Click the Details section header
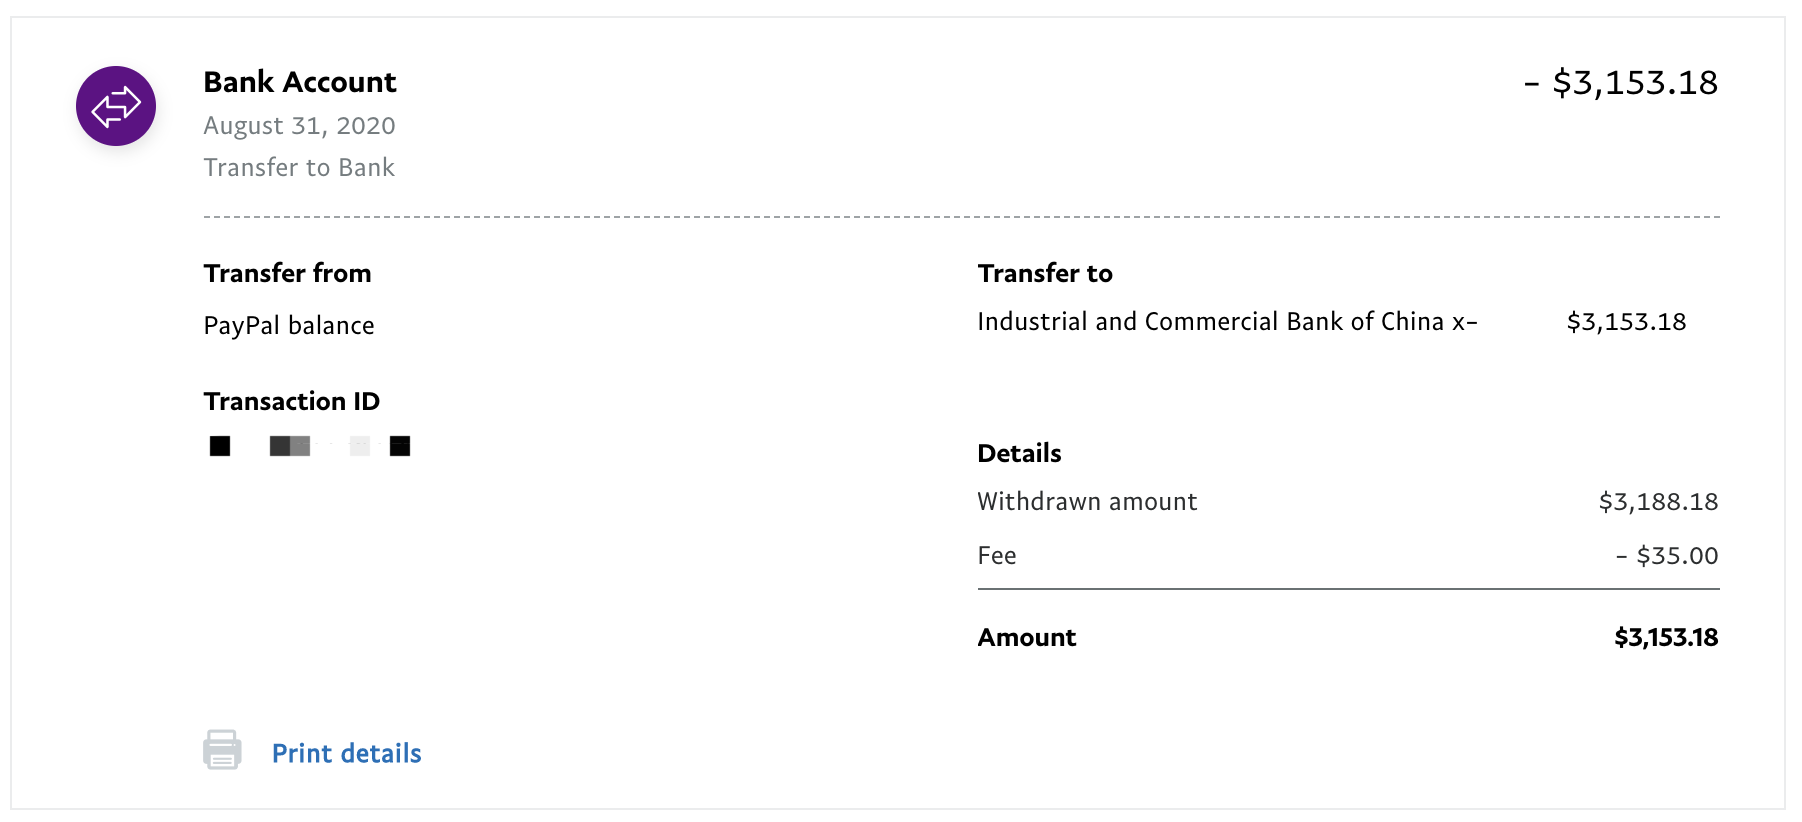 1019,453
